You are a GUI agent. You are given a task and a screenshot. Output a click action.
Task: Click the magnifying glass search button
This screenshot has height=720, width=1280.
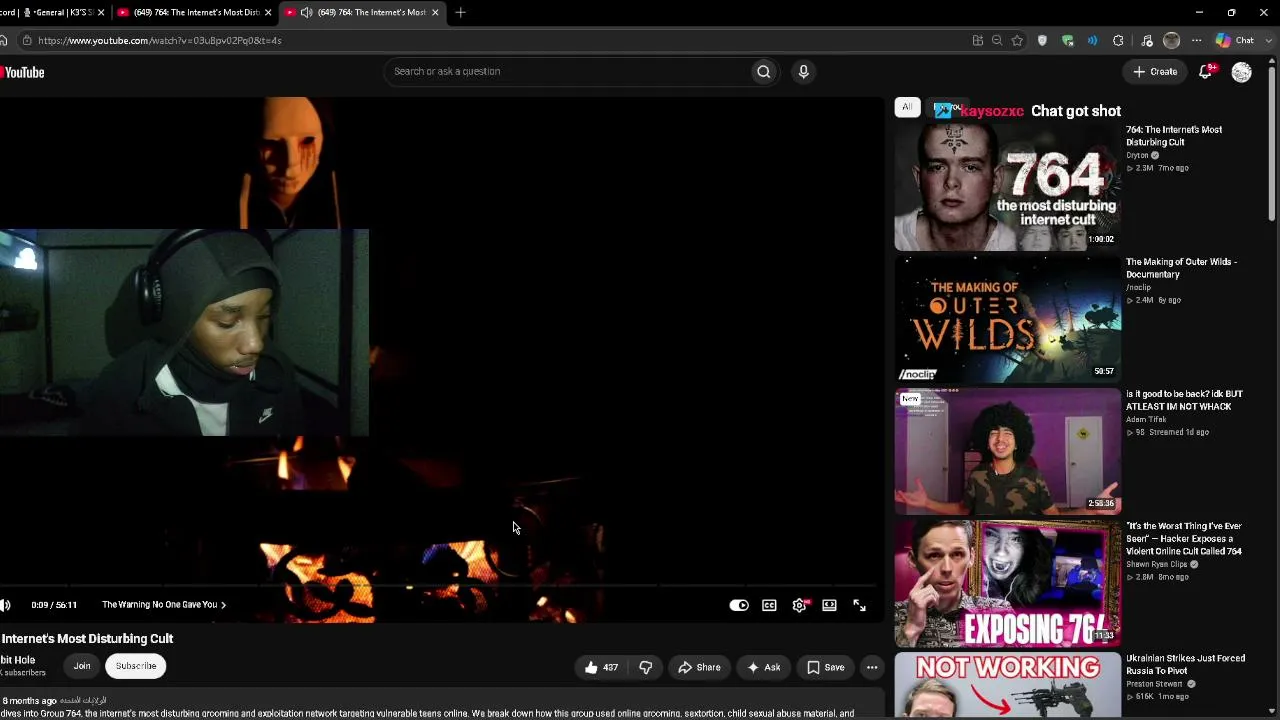[764, 72]
